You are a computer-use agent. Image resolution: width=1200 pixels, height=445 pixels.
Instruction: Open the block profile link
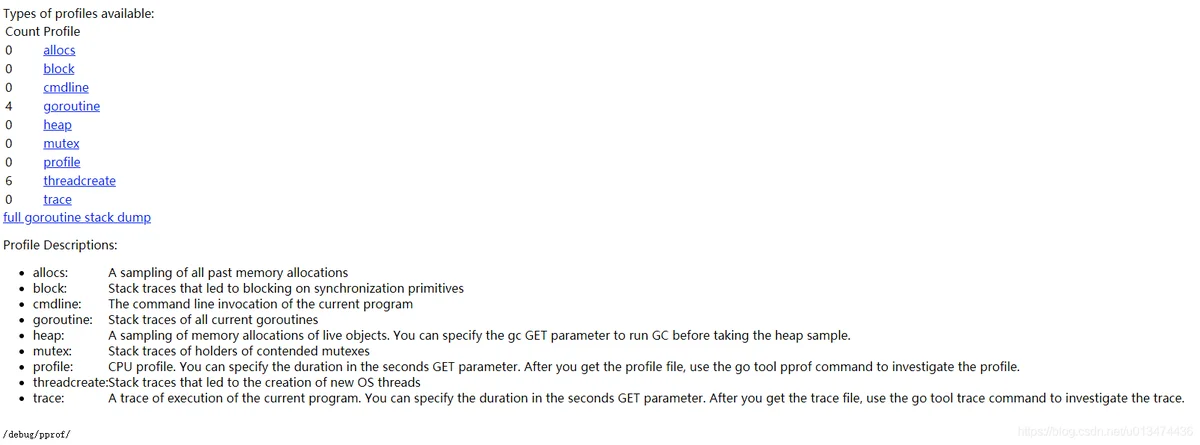(59, 69)
